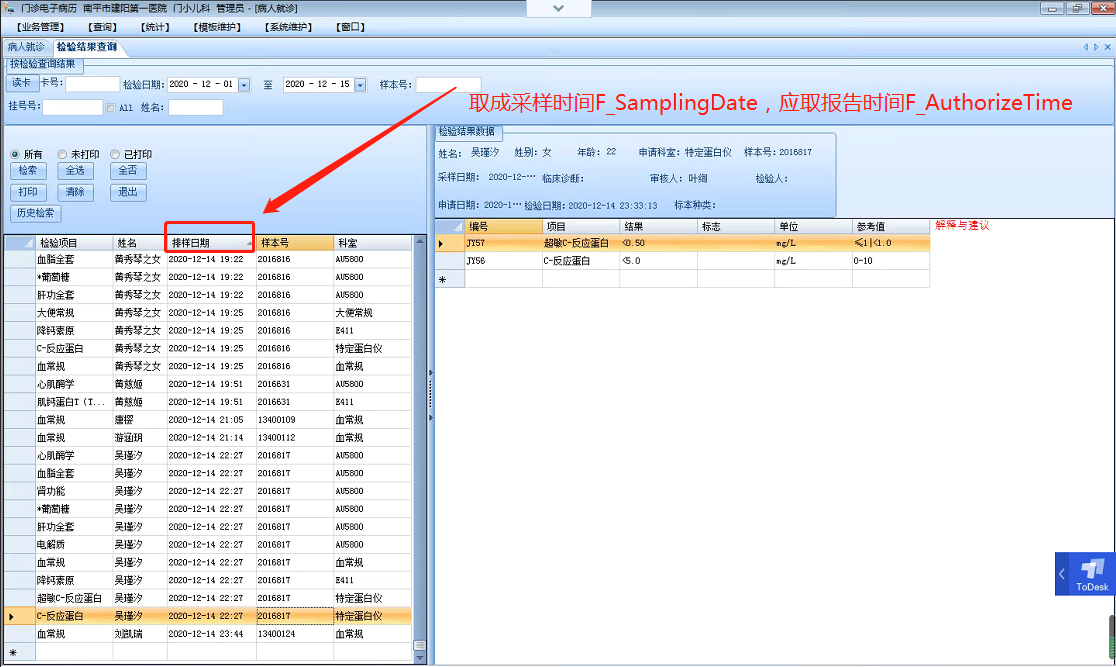Open the start date 2020-12-01 dropdown
The height and width of the screenshot is (667, 1116).
(243, 85)
